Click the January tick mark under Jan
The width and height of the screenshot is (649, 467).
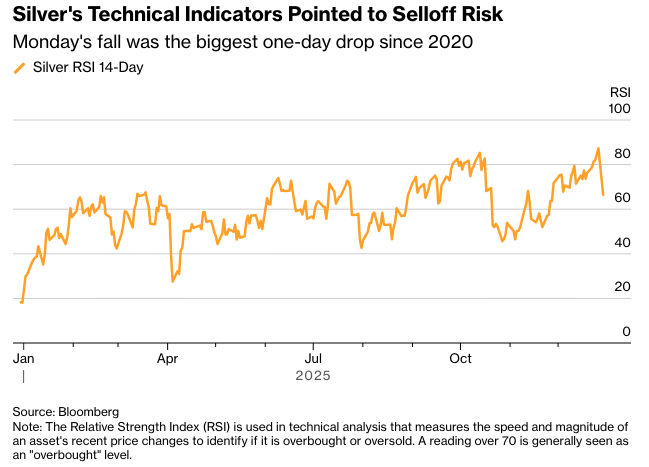click(22, 376)
